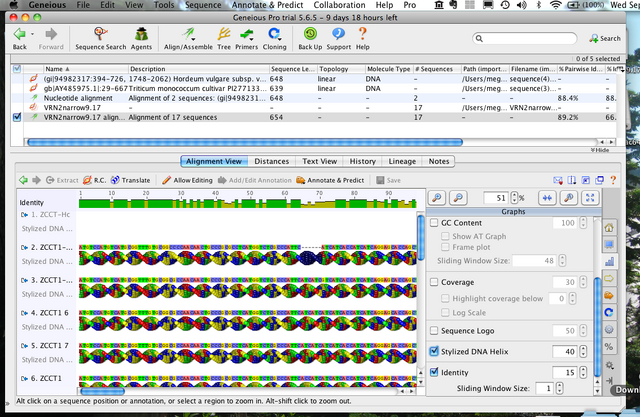Click the zoom to 100% arrows button
This screenshot has height=417, width=640.
click(547, 198)
